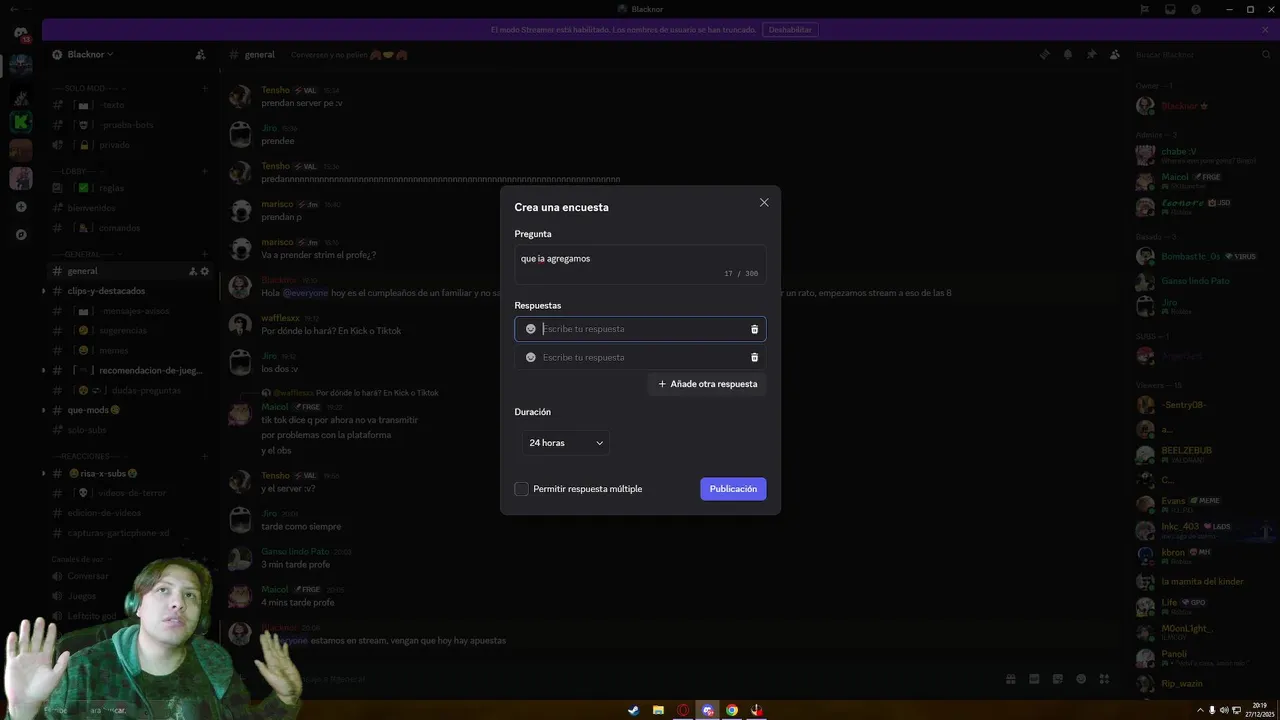Click the Publicación button
Image resolution: width=1280 pixels, height=720 pixels.
(733, 489)
